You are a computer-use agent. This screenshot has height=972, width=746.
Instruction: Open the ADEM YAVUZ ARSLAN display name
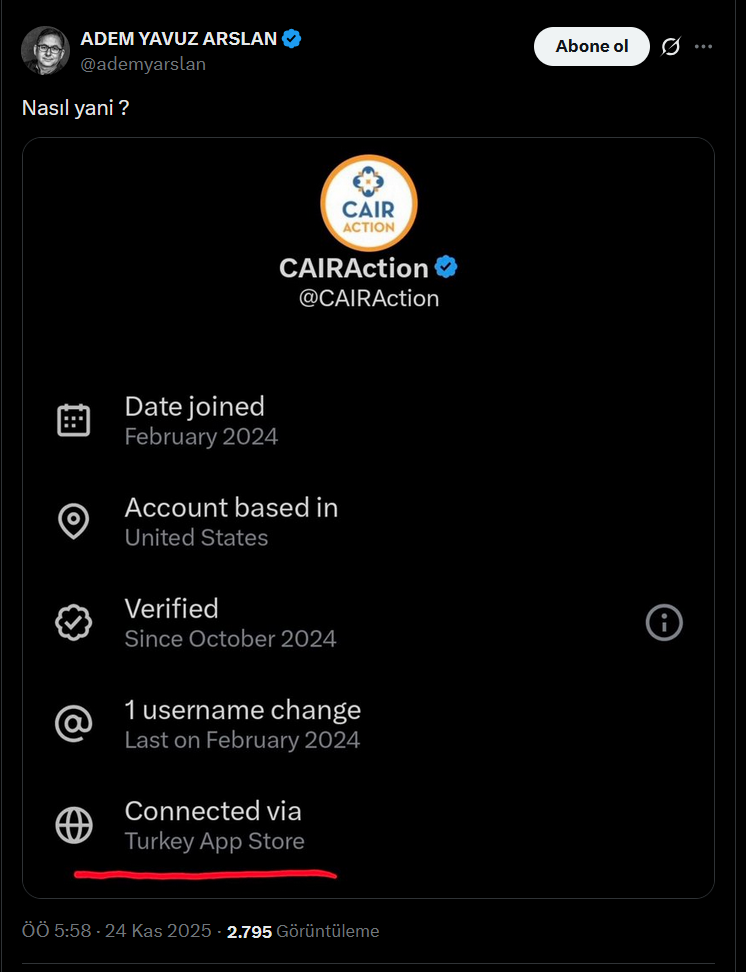[x=178, y=39]
